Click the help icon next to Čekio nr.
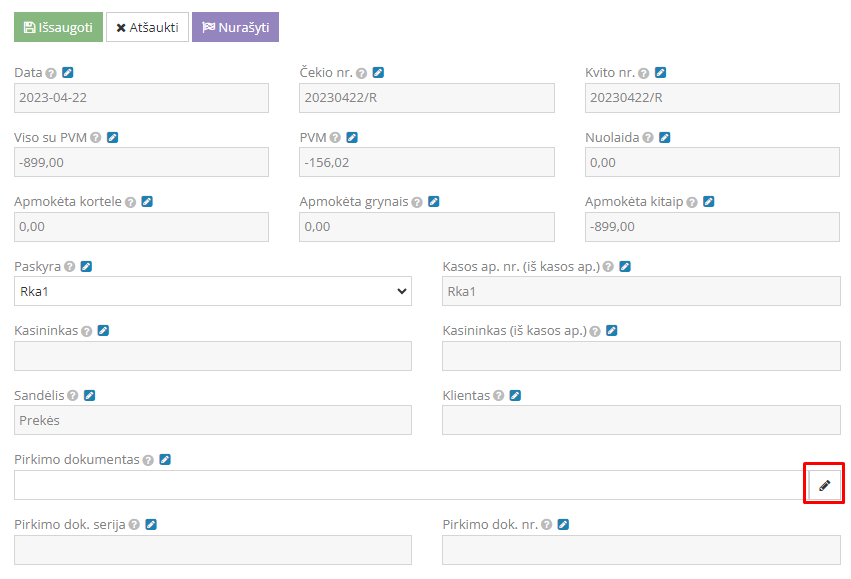 point(361,73)
